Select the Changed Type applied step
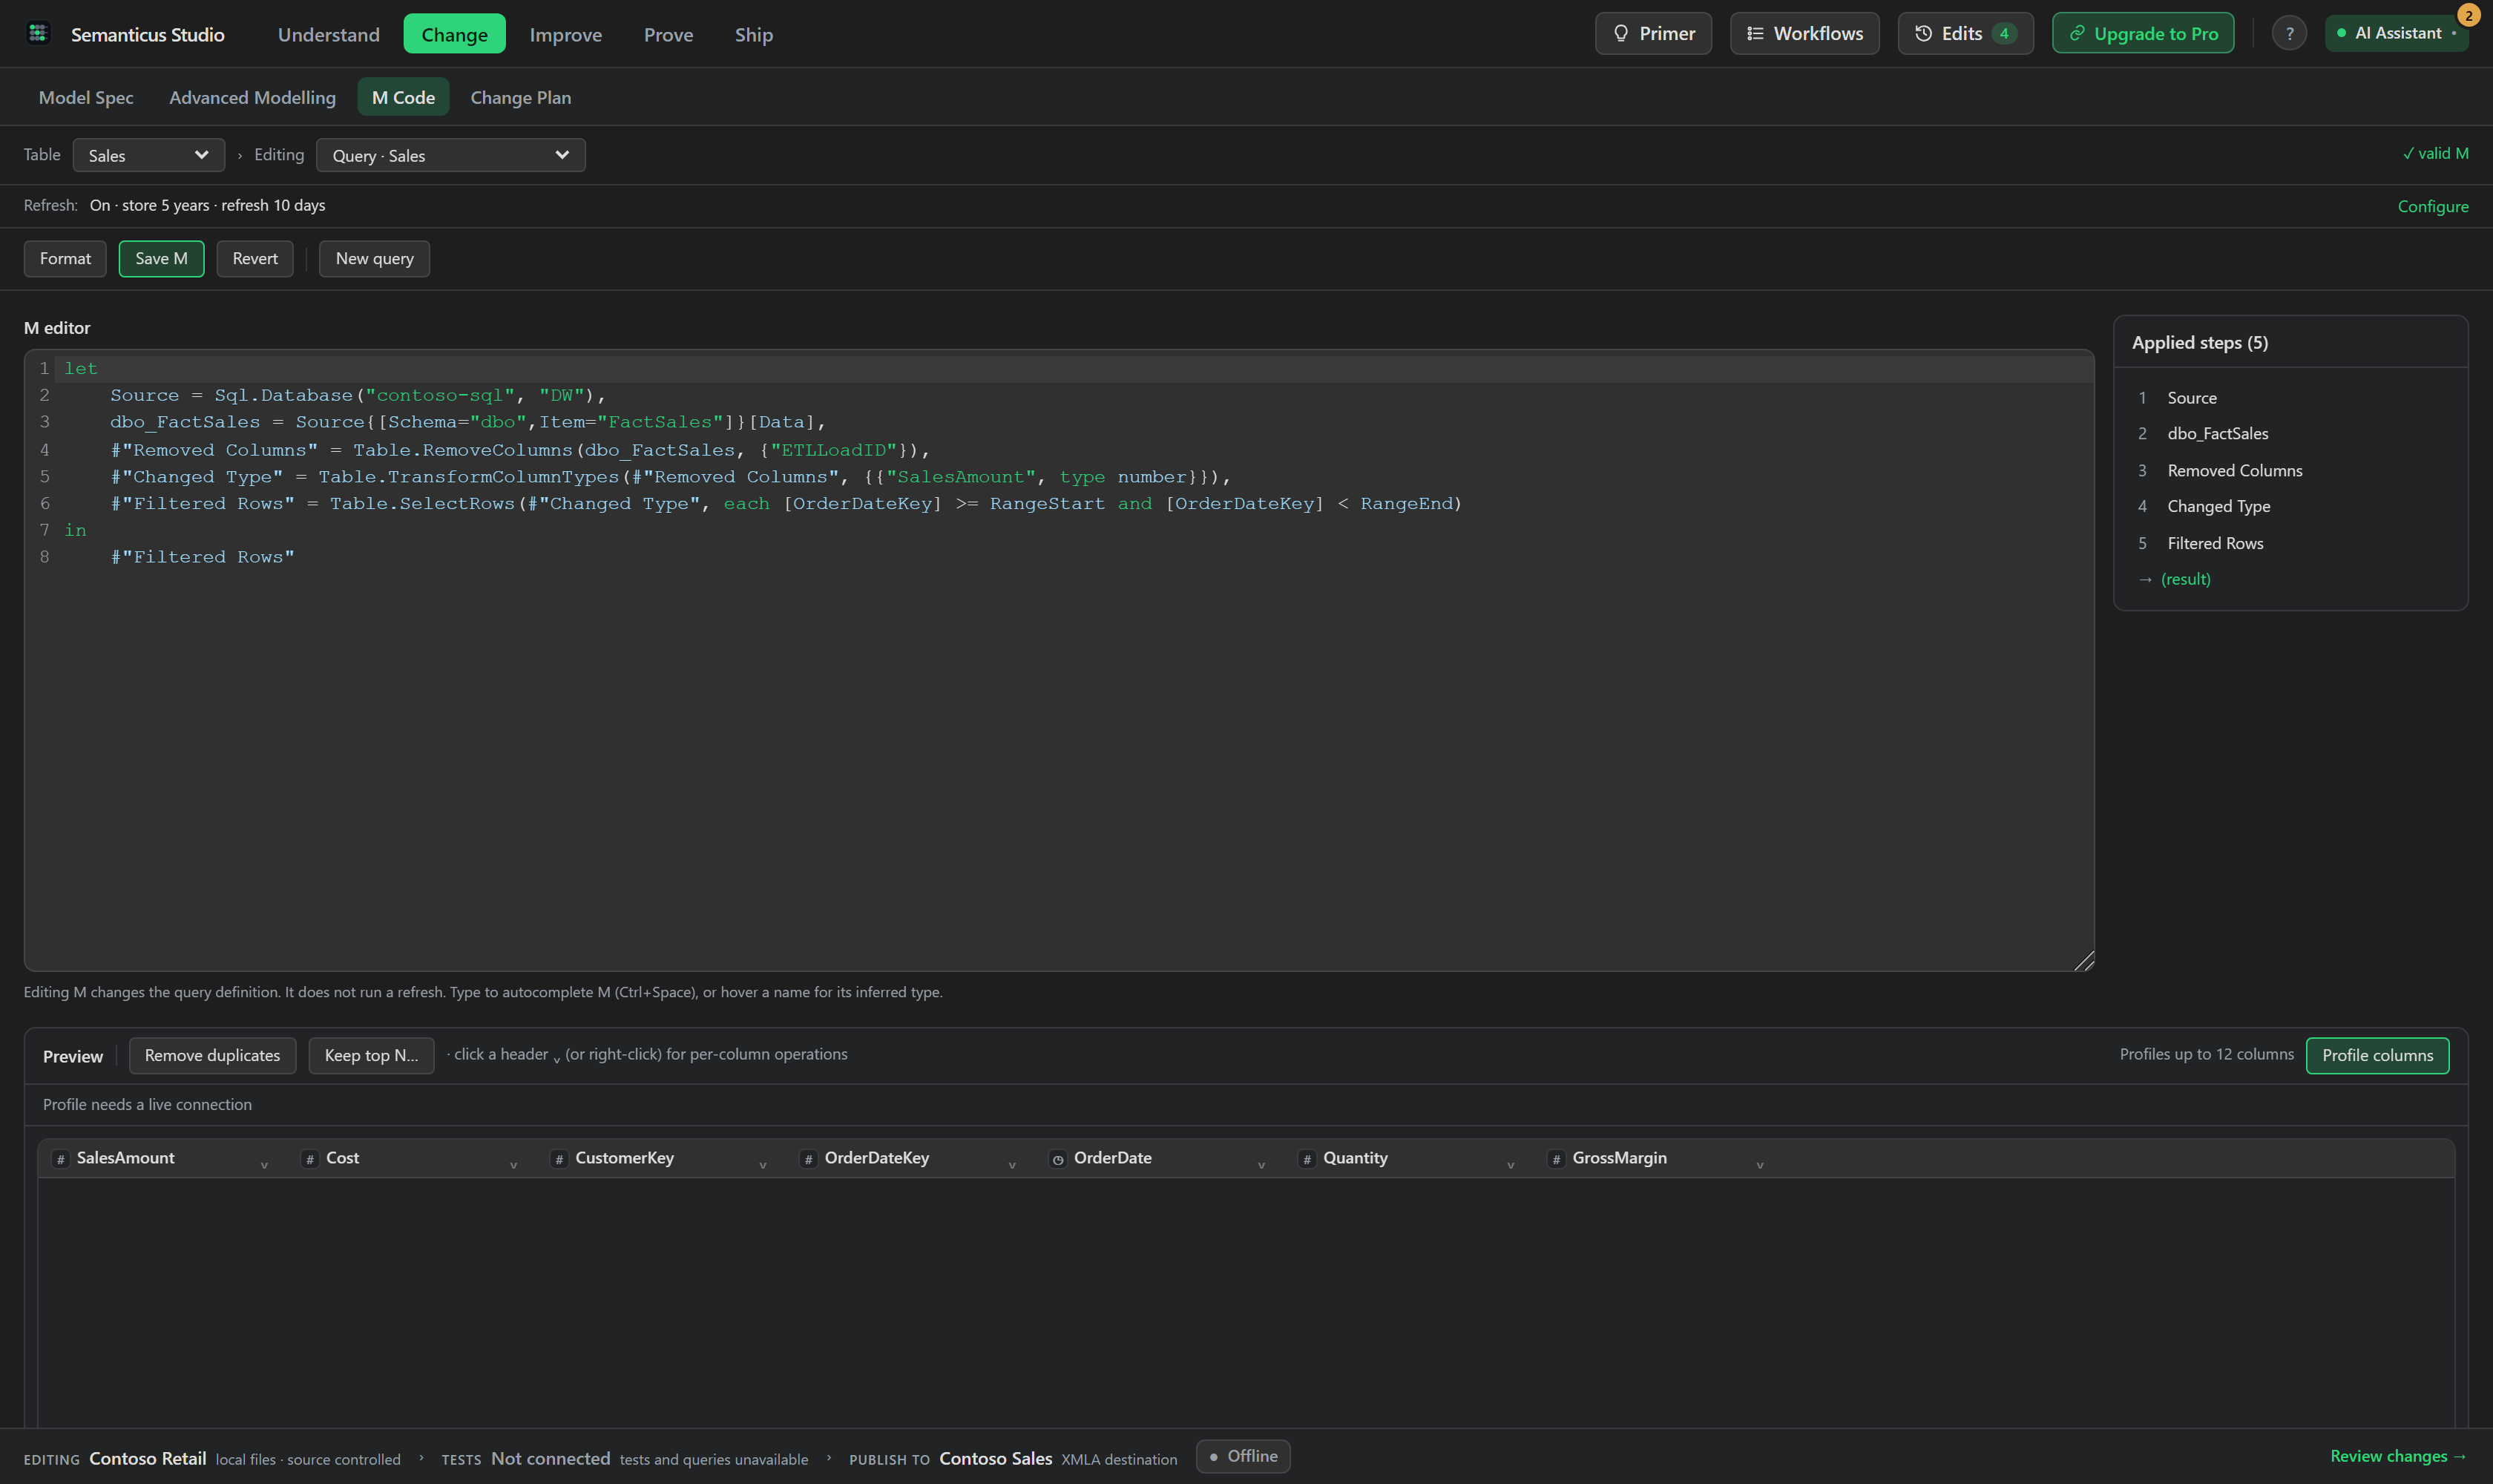 2290,506
